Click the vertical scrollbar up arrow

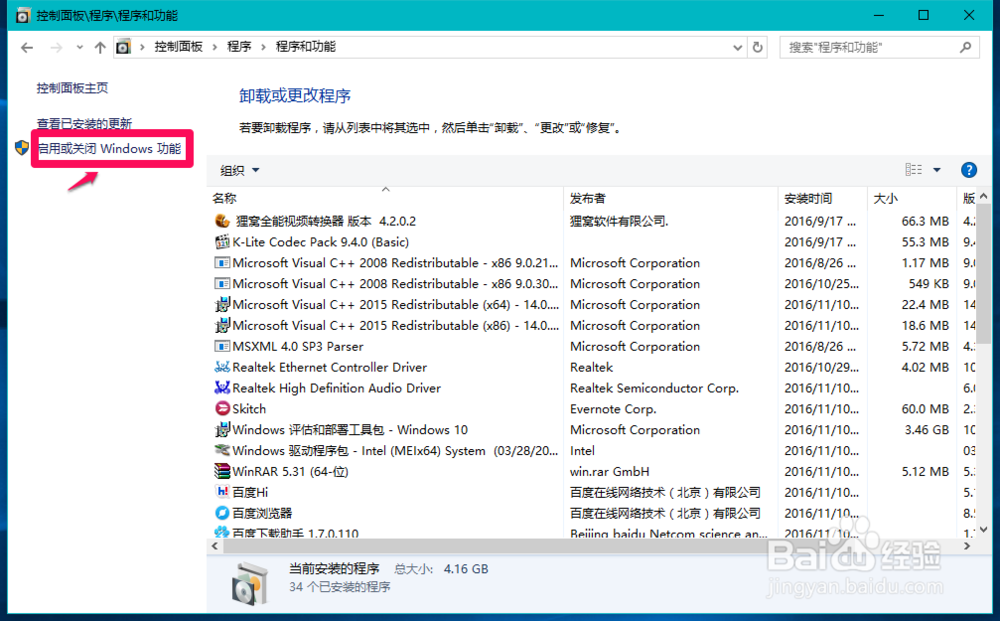tap(983, 197)
